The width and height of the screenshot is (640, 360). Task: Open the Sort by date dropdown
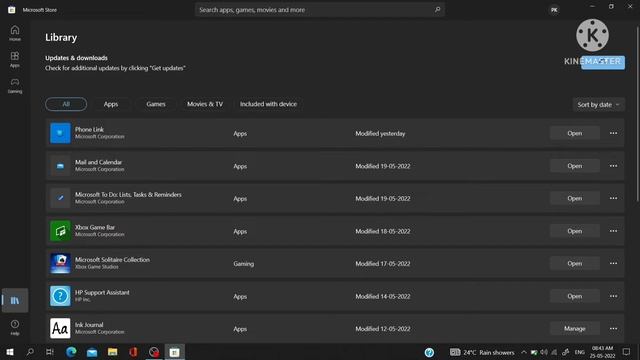[x=598, y=104]
